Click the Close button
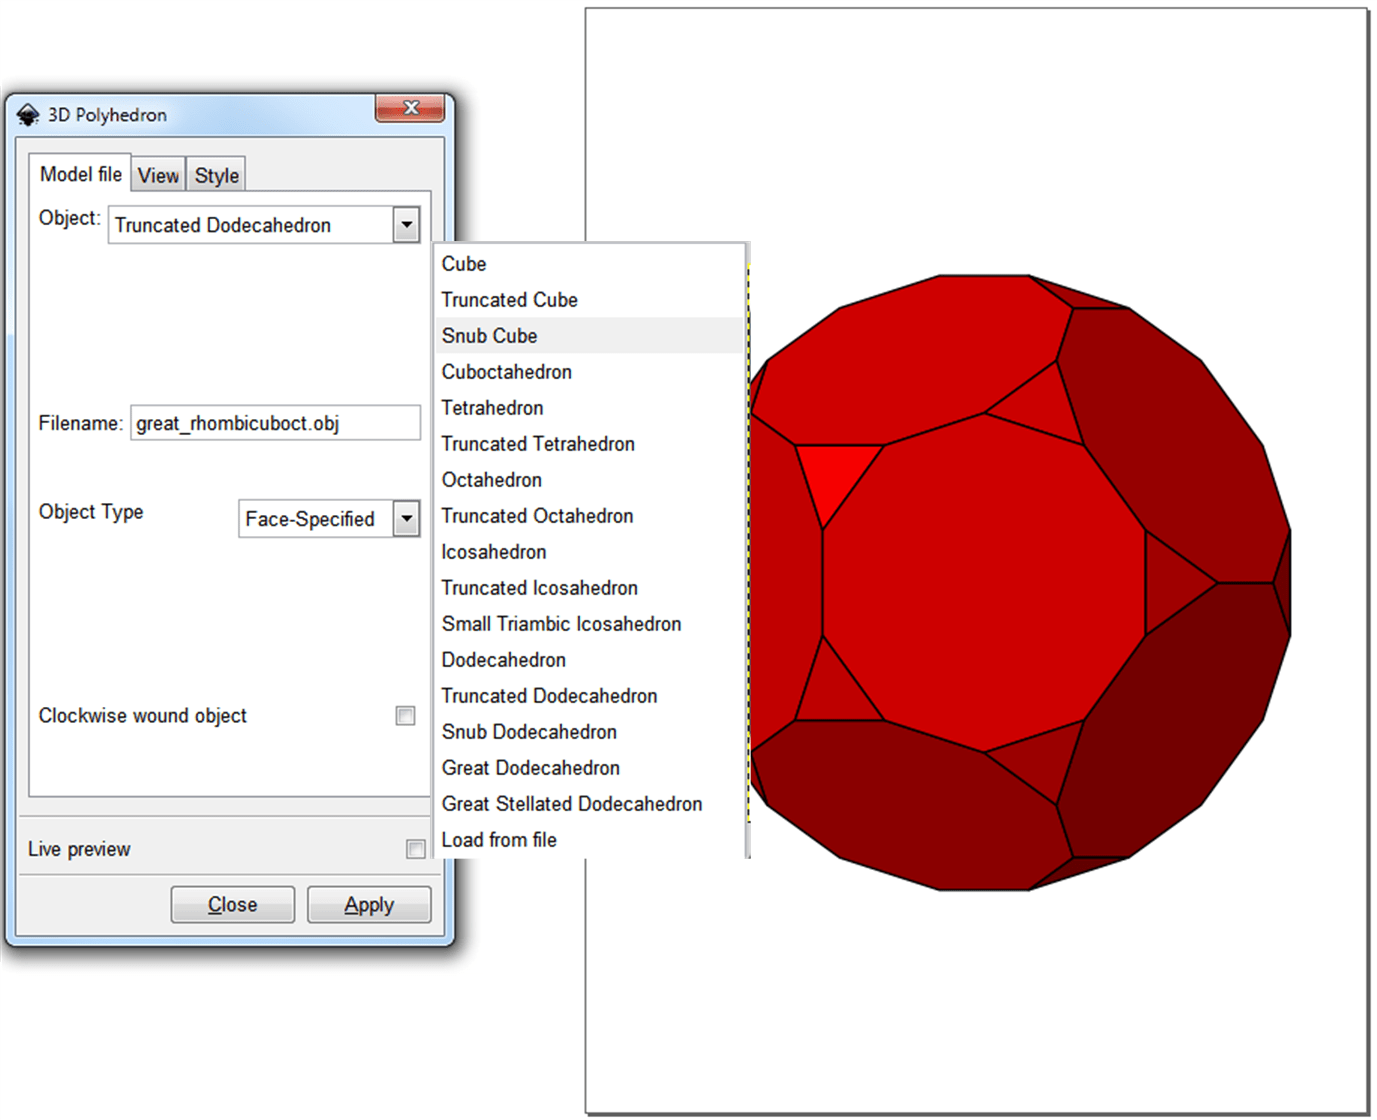Screen dimensions: 1377x1120 click(x=232, y=903)
